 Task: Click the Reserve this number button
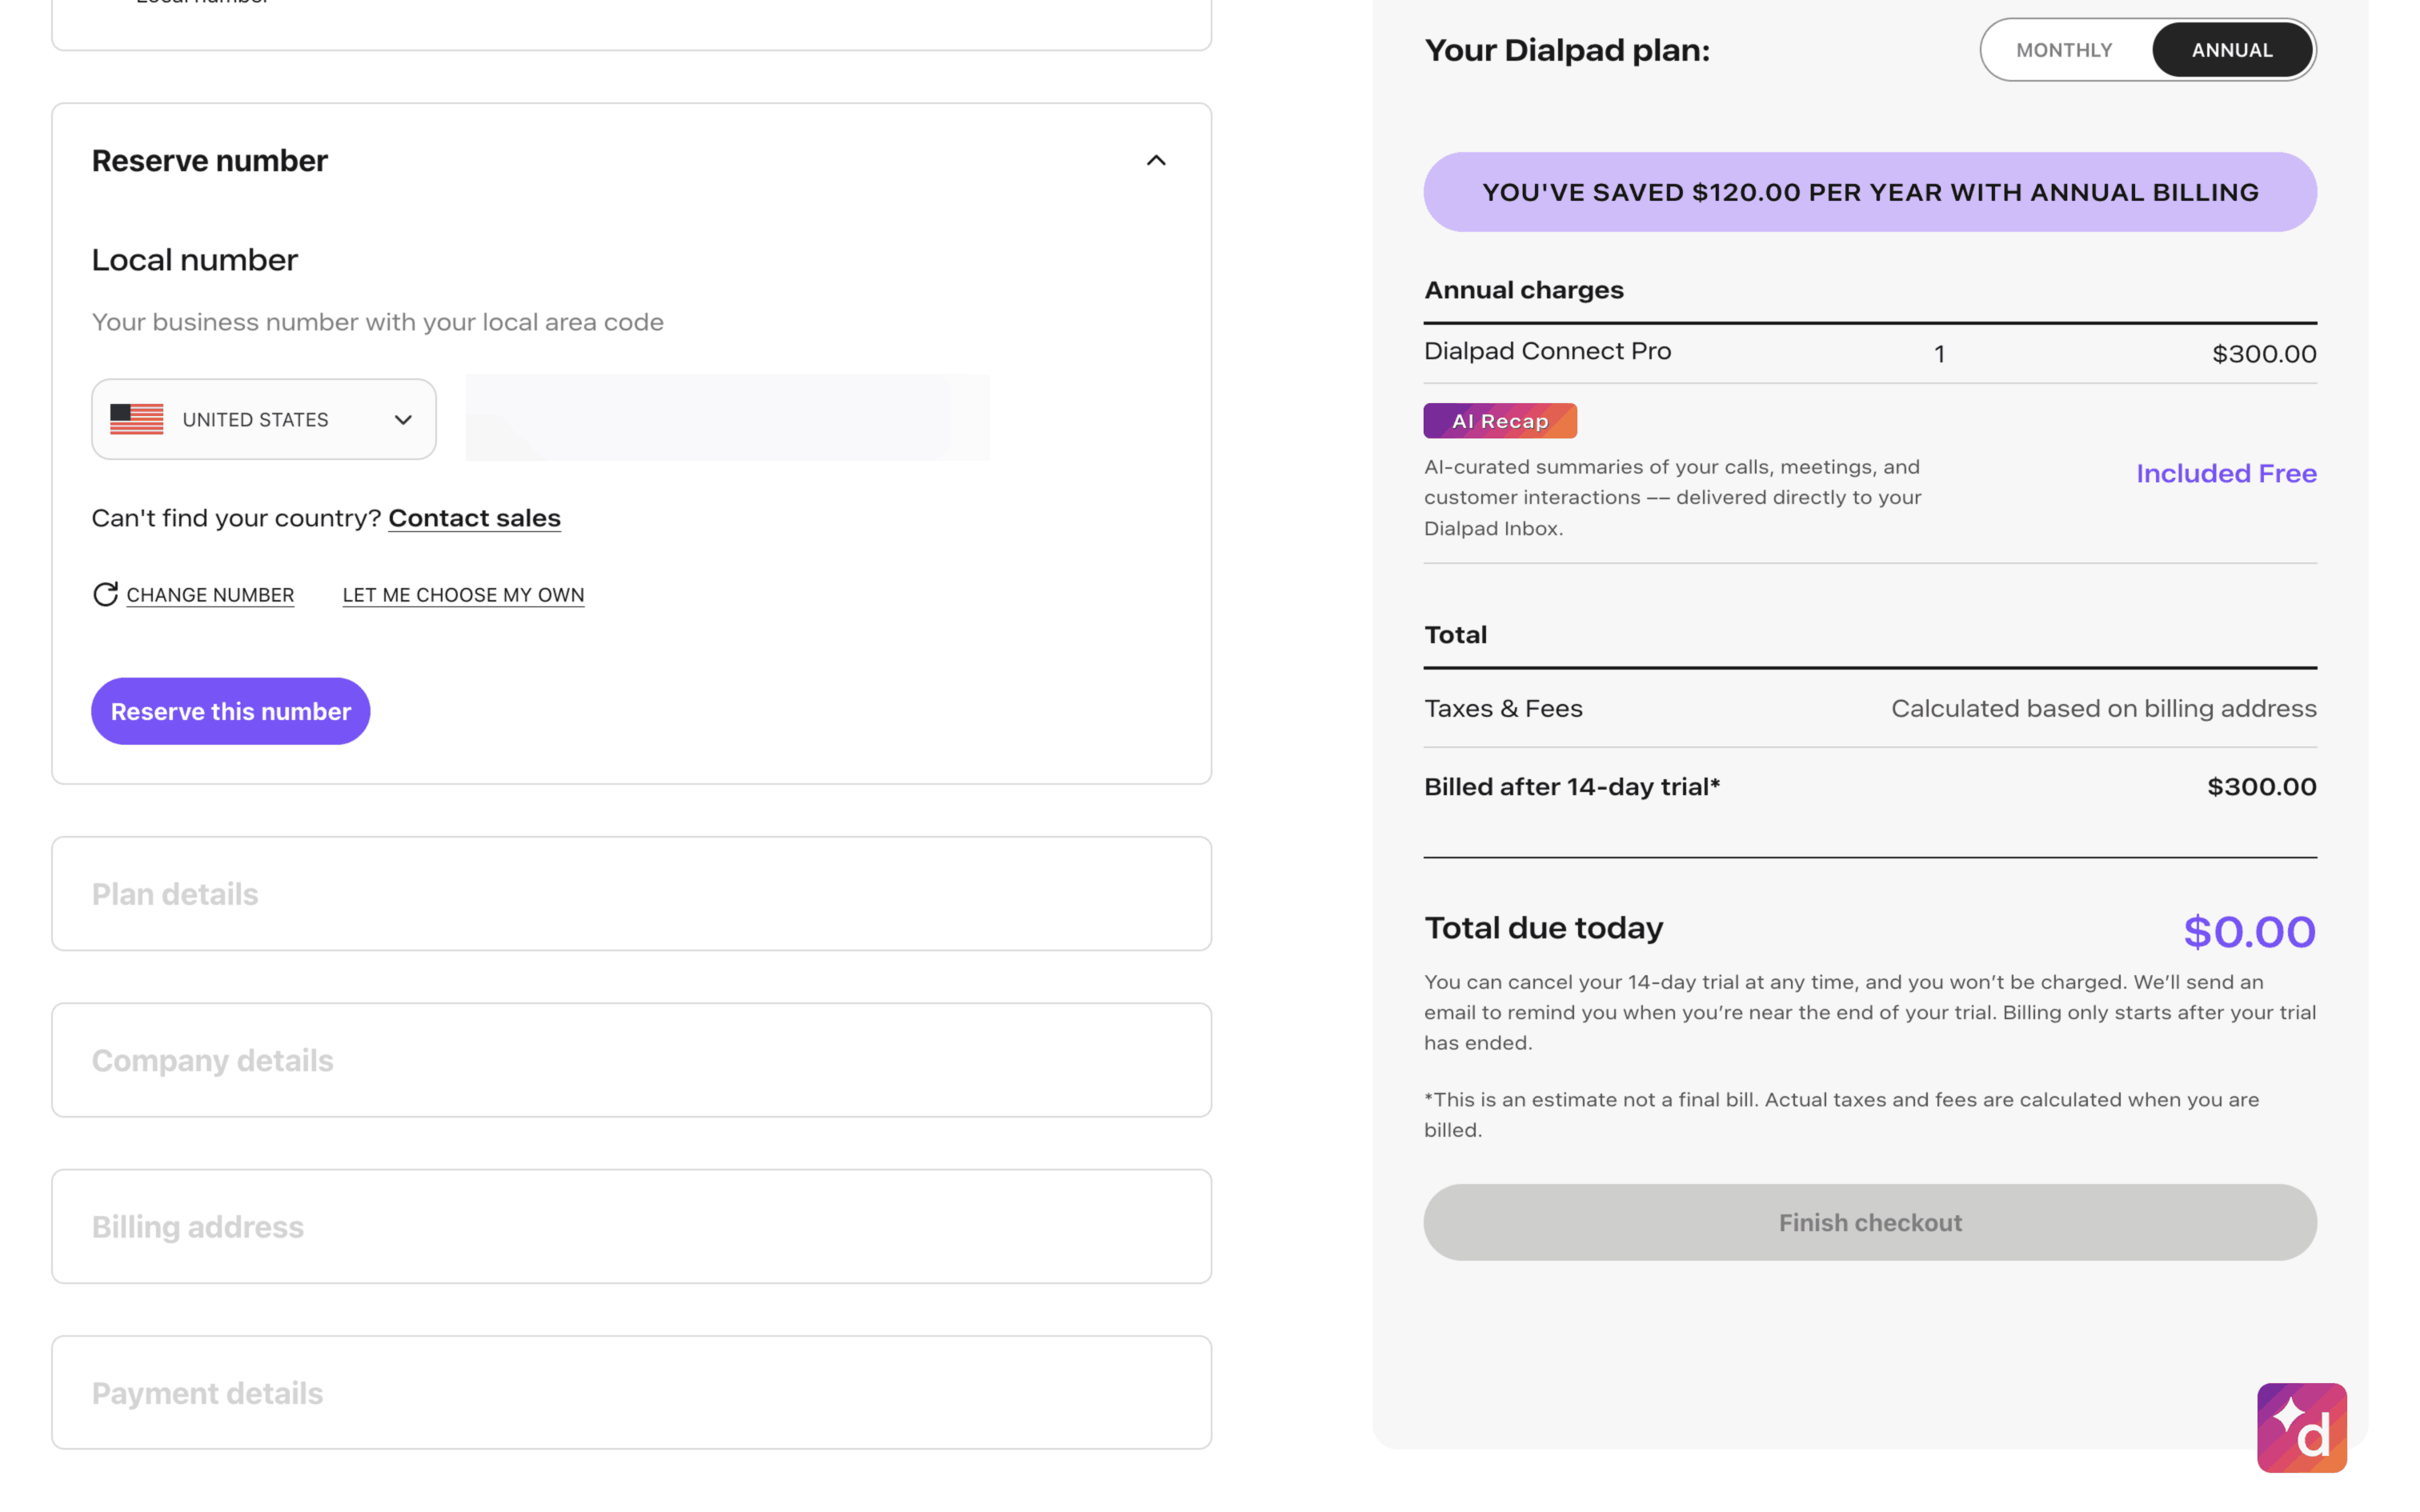(x=231, y=711)
